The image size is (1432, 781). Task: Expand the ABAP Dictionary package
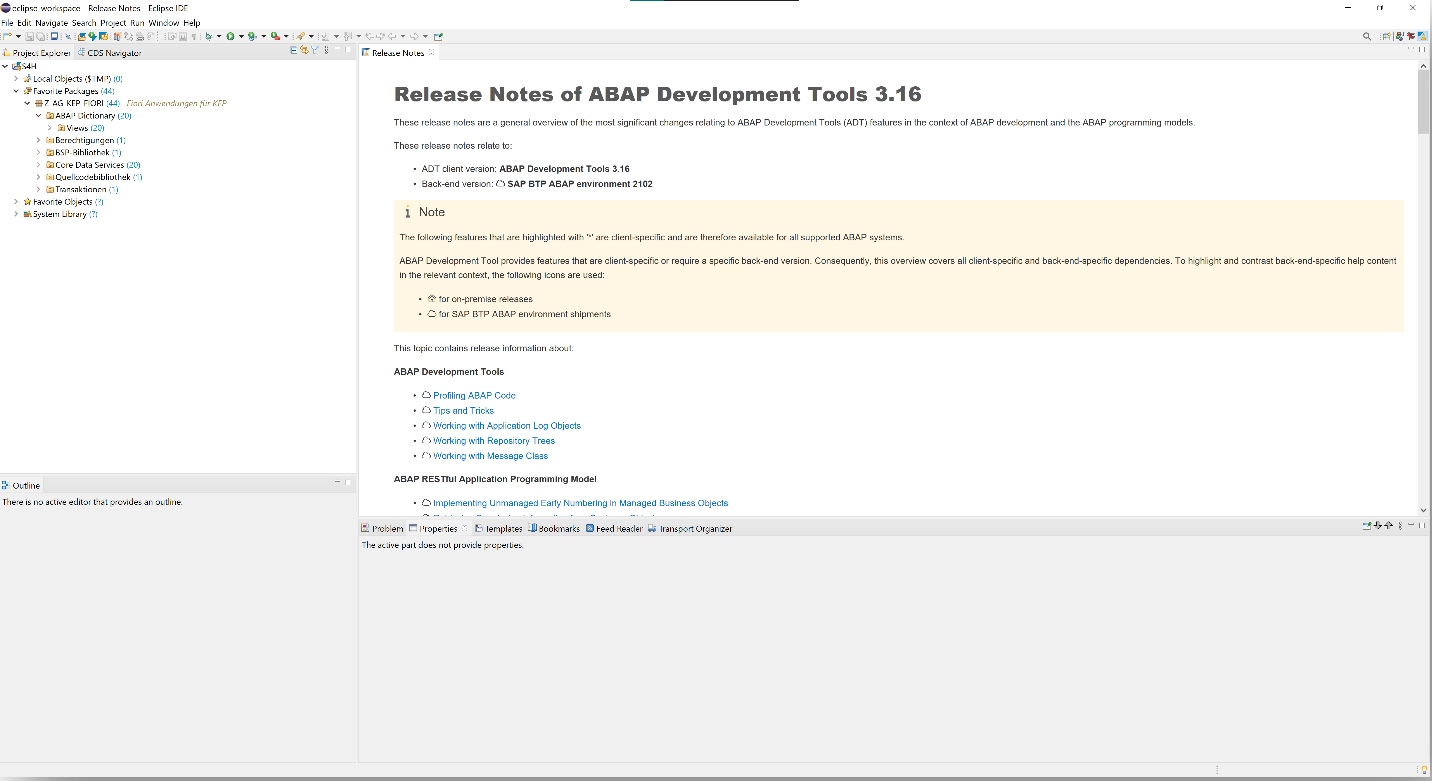[38, 115]
